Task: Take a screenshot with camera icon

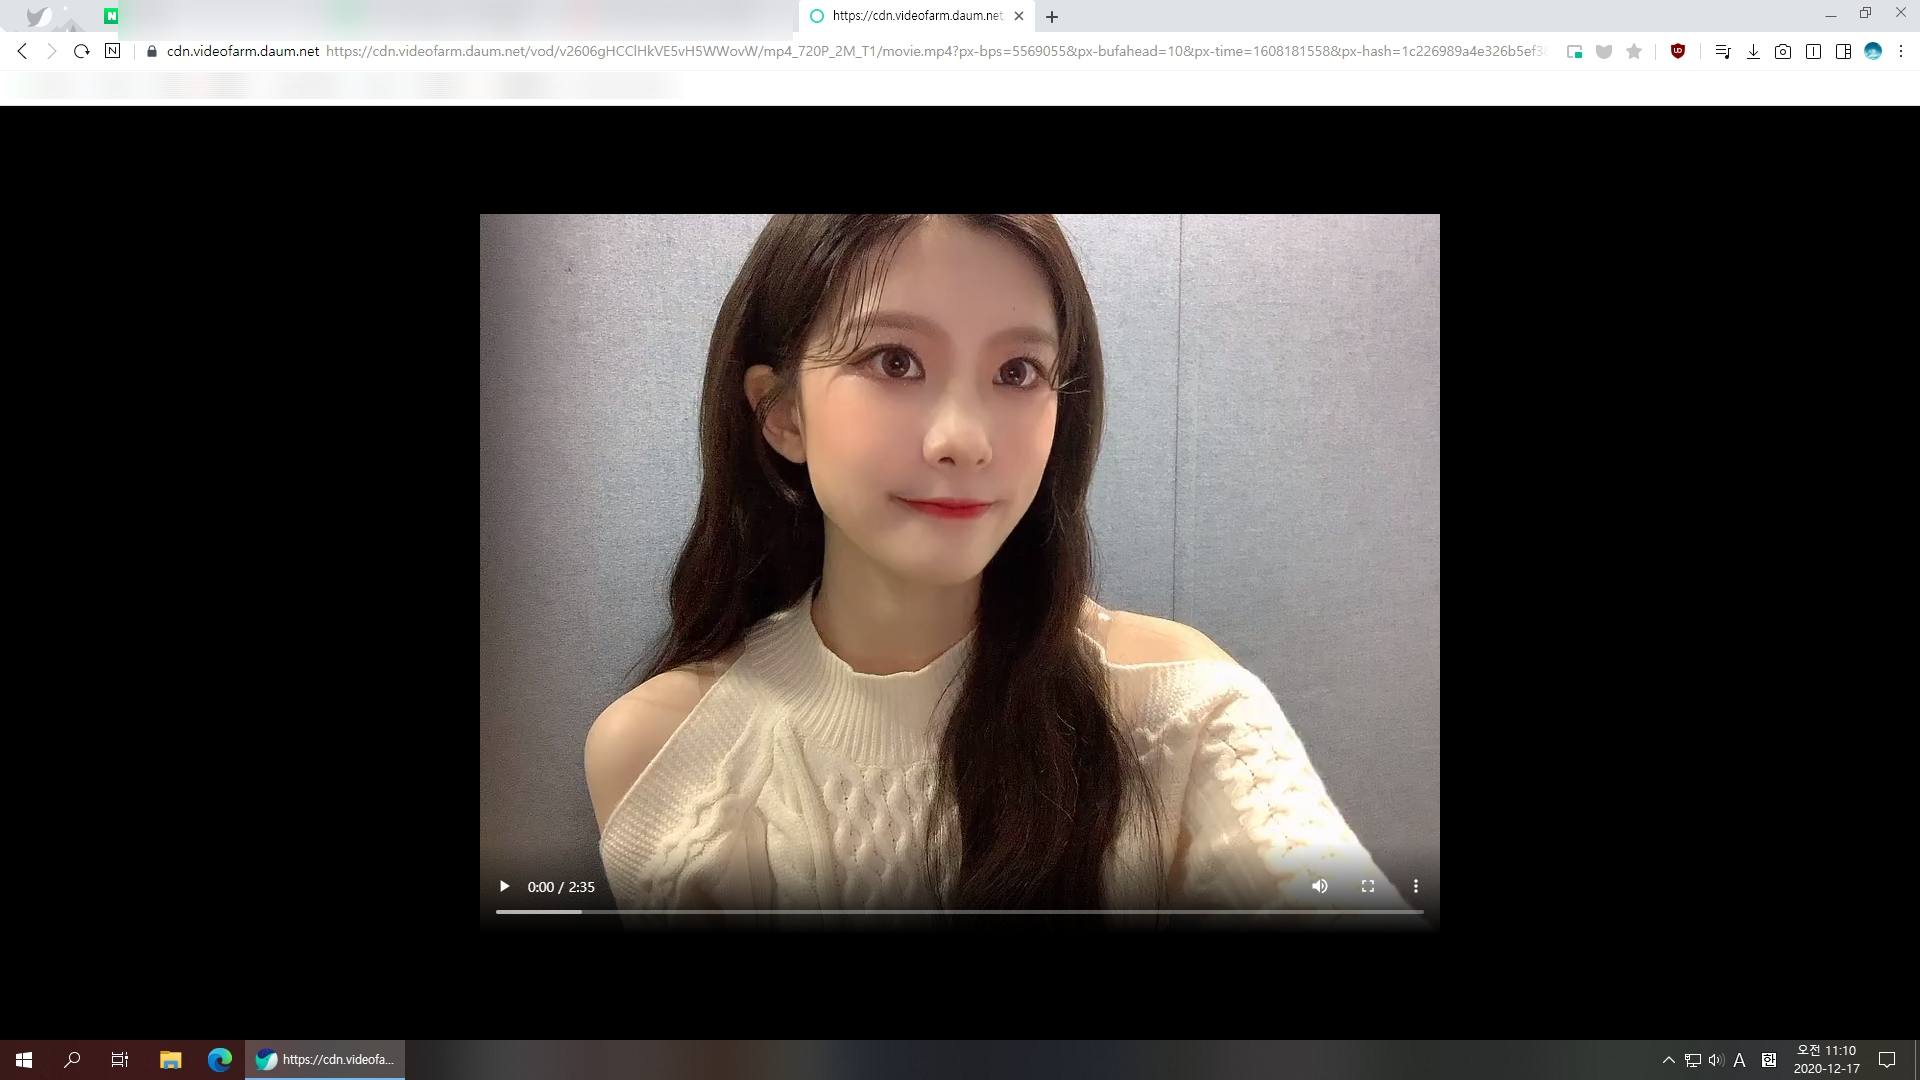Action: coord(1783,52)
